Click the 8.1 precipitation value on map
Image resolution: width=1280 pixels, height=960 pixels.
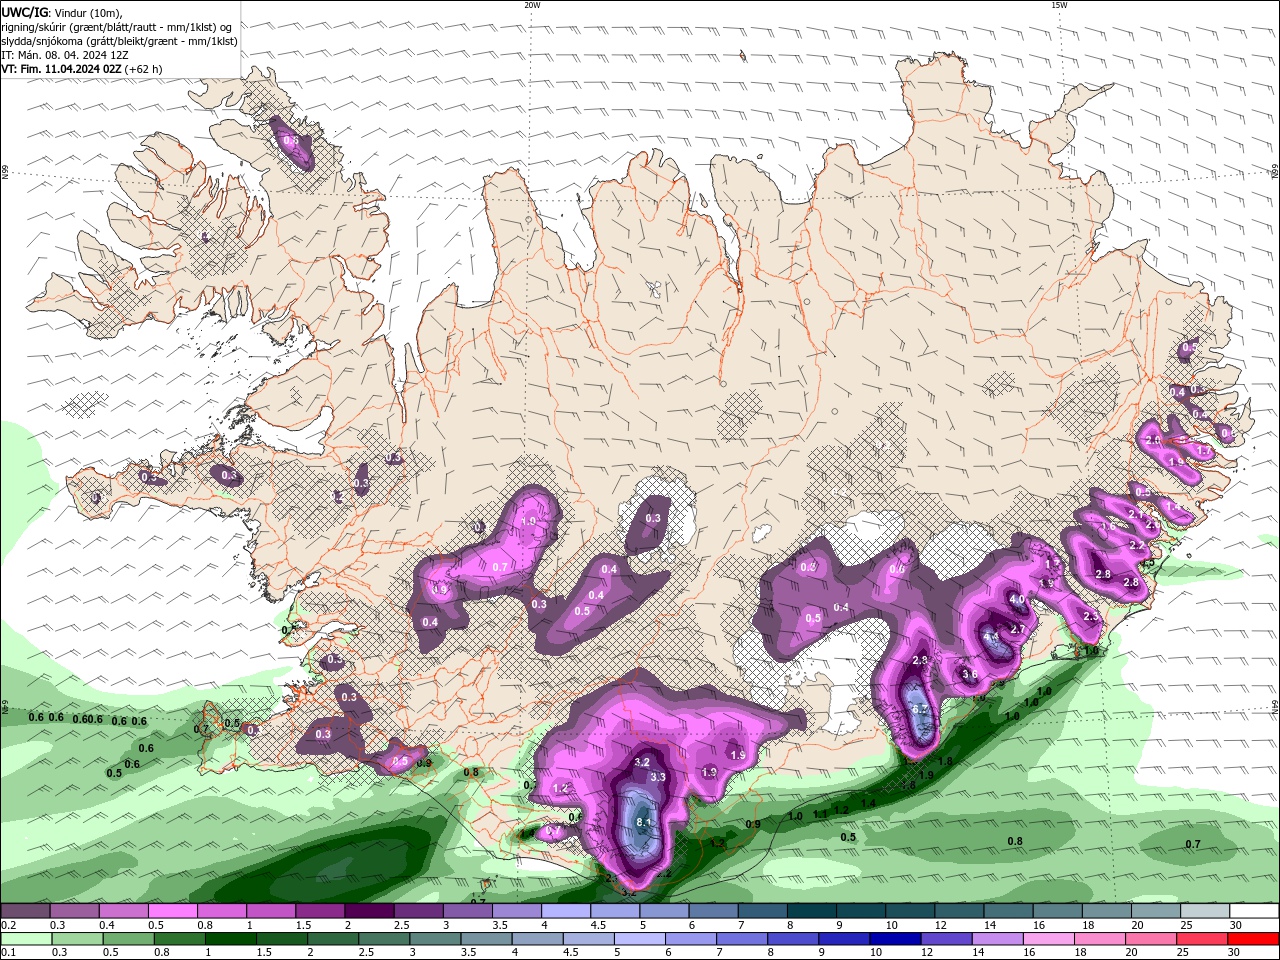pos(644,823)
